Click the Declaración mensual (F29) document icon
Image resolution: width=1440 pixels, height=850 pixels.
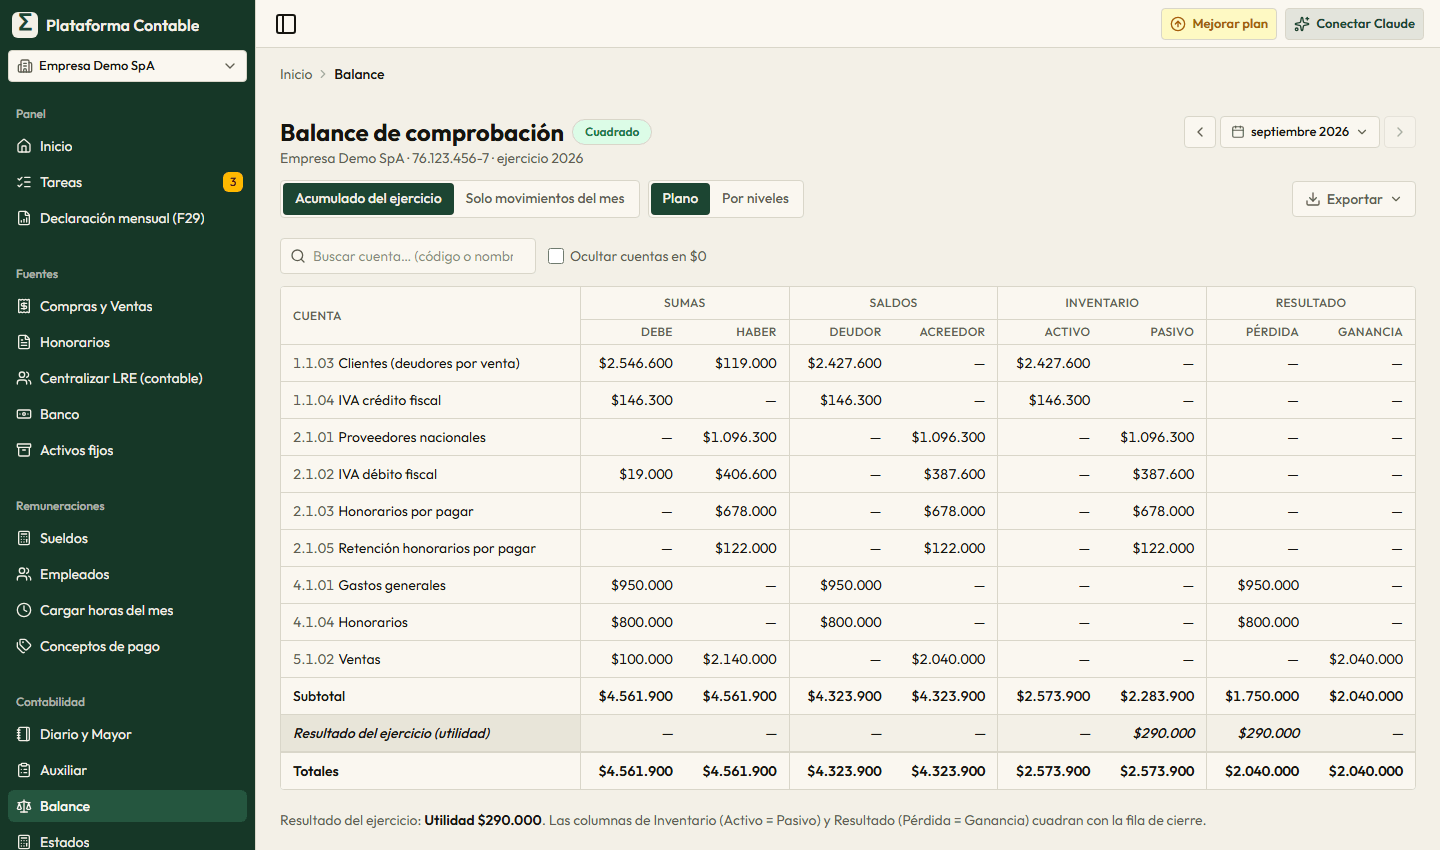tap(24, 218)
